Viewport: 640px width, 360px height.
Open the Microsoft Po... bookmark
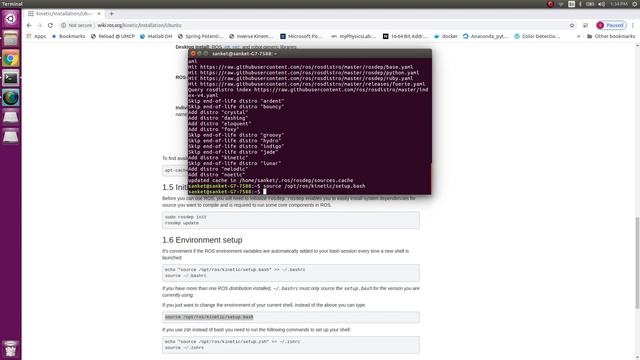point(301,36)
